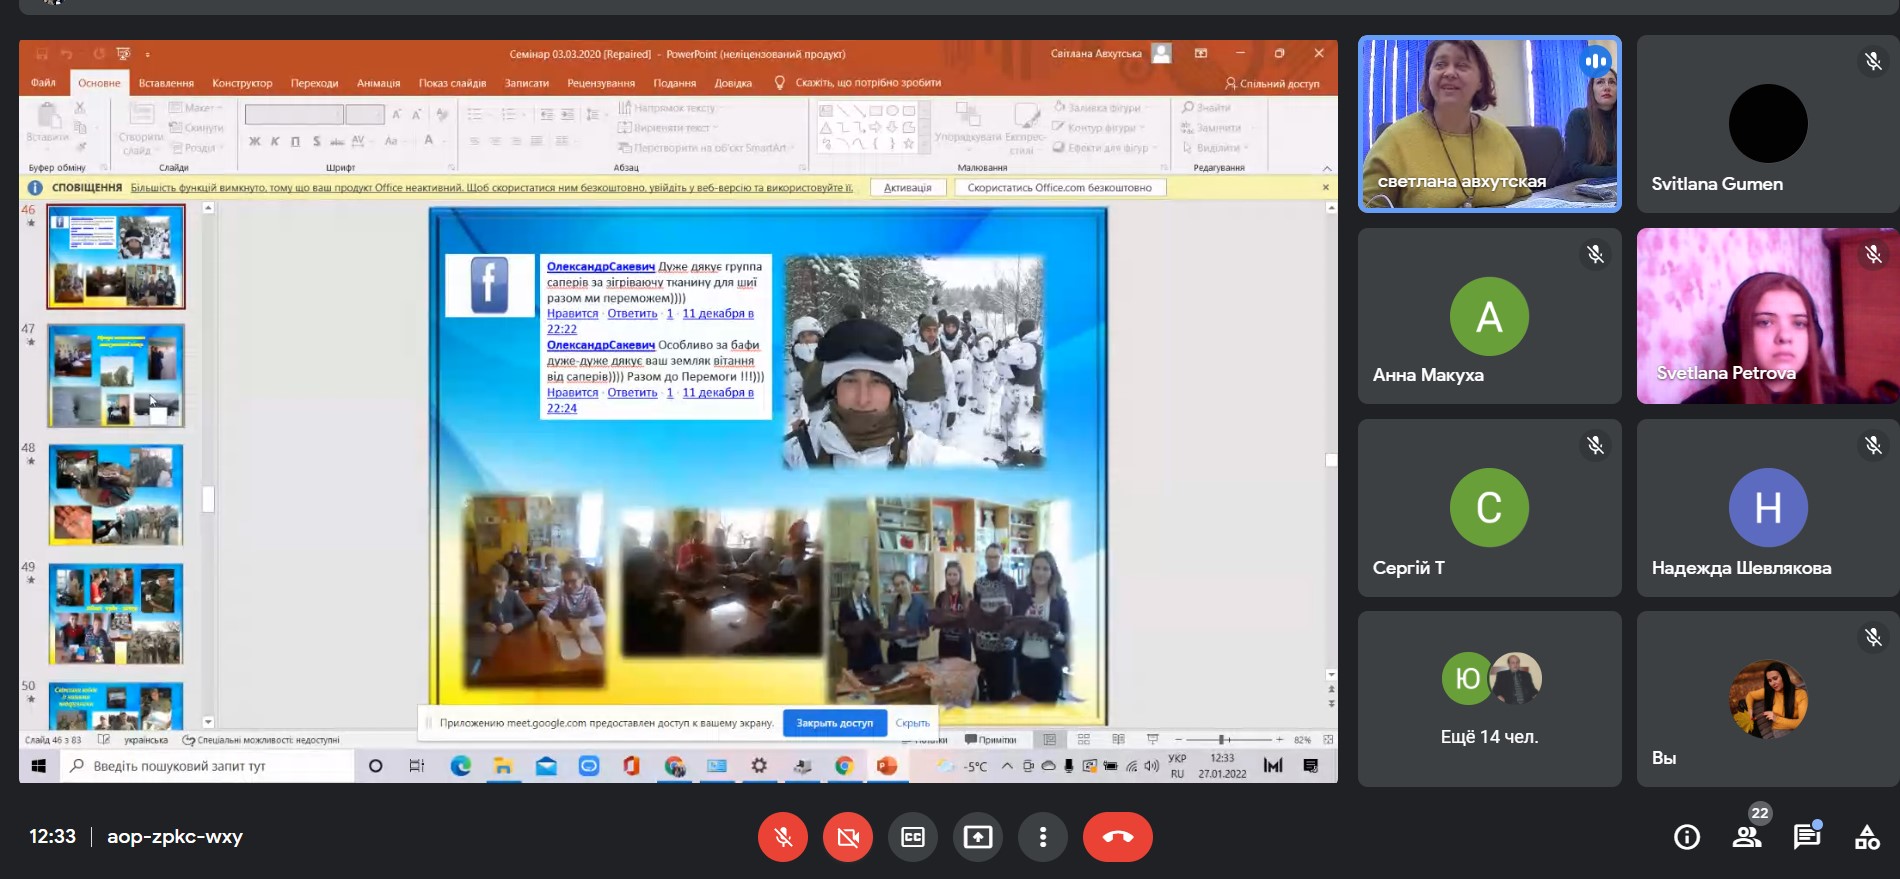Click the blue 'Закрыть доступ' button
This screenshot has height=879, width=1900.
pos(834,723)
